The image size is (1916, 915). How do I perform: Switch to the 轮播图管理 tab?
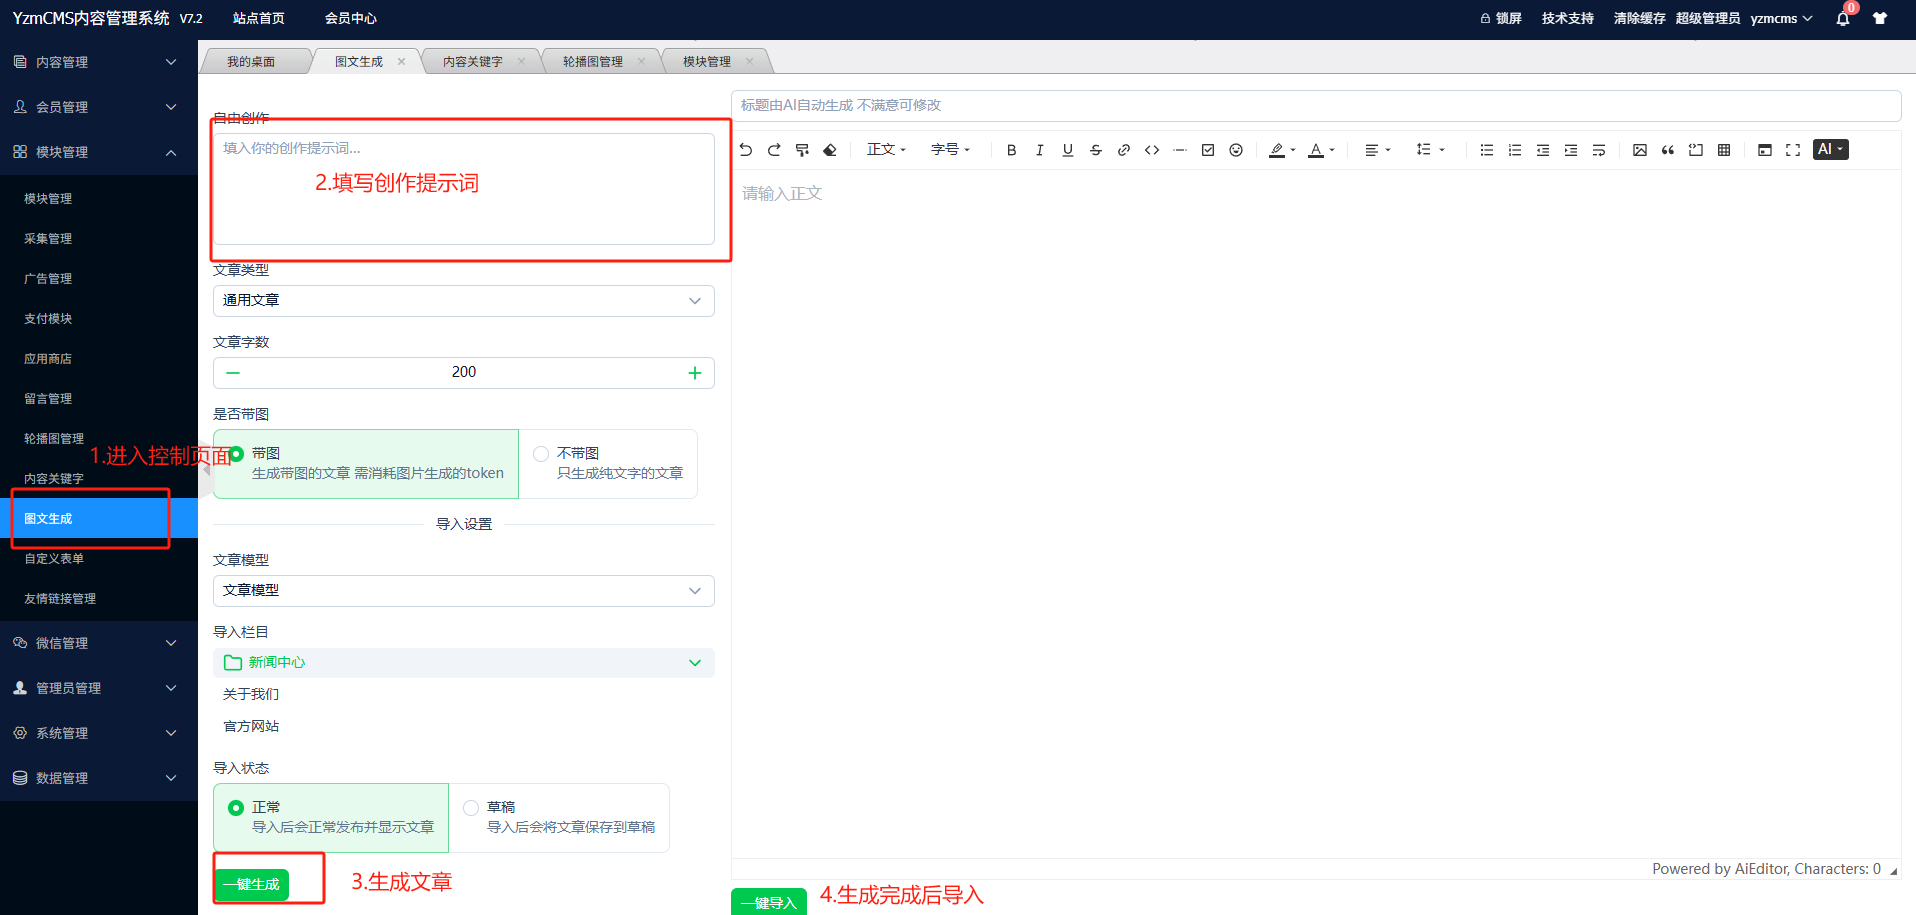click(x=592, y=62)
